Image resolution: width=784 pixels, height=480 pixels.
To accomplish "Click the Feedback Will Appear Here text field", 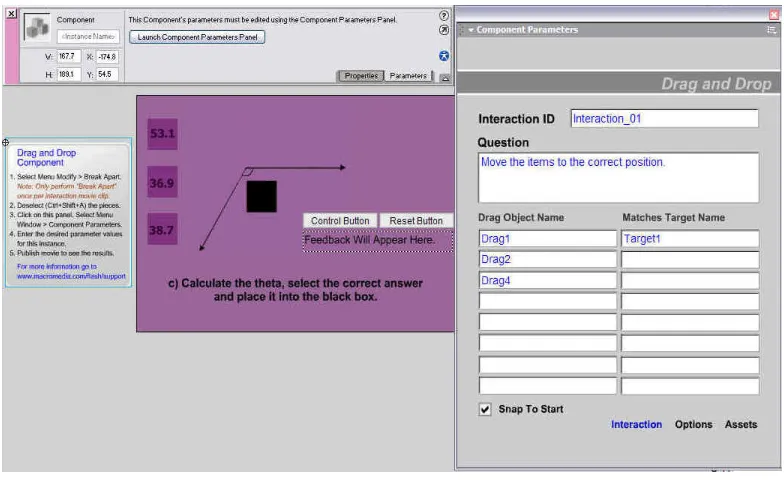I will pos(378,240).
